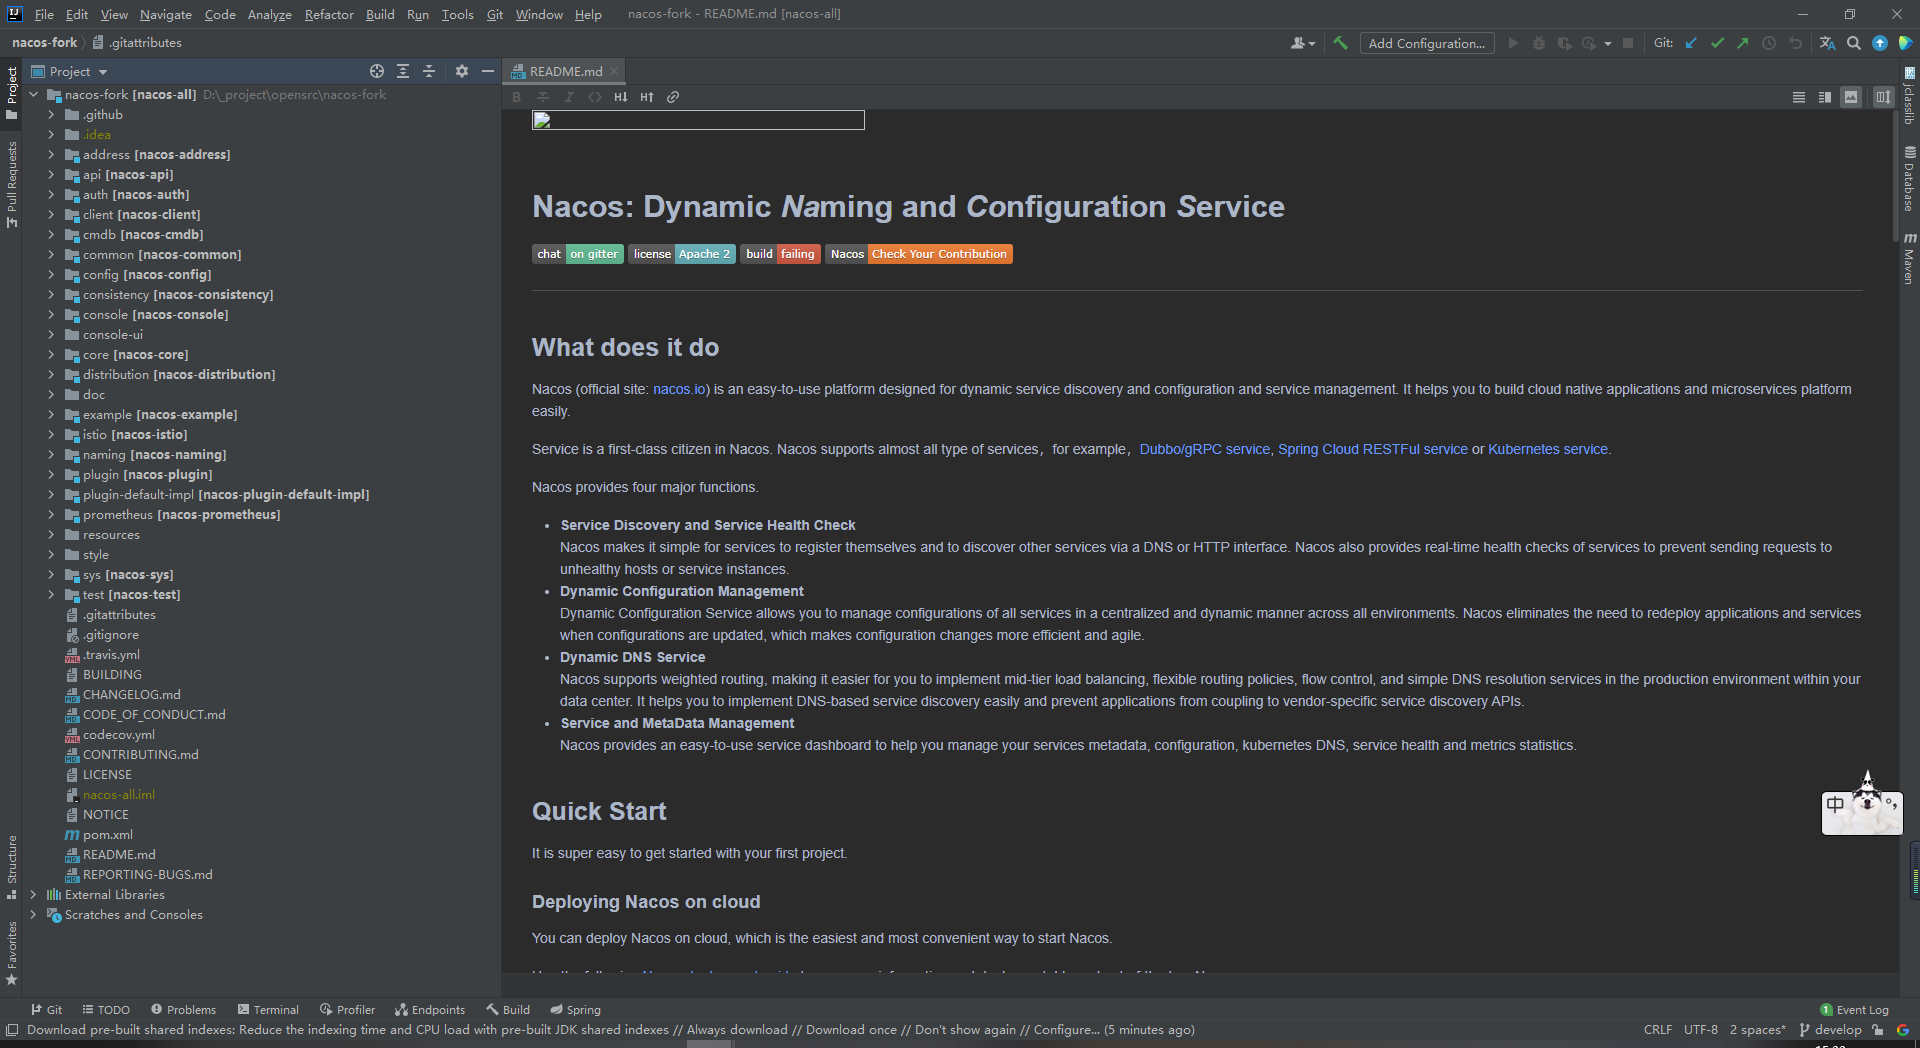Click the develop git branch widget
This screenshot has height=1048, width=1920.
coord(1830,1030)
